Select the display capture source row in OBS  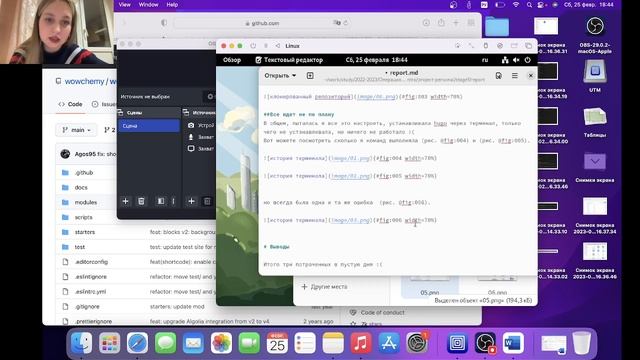(200, 149)
